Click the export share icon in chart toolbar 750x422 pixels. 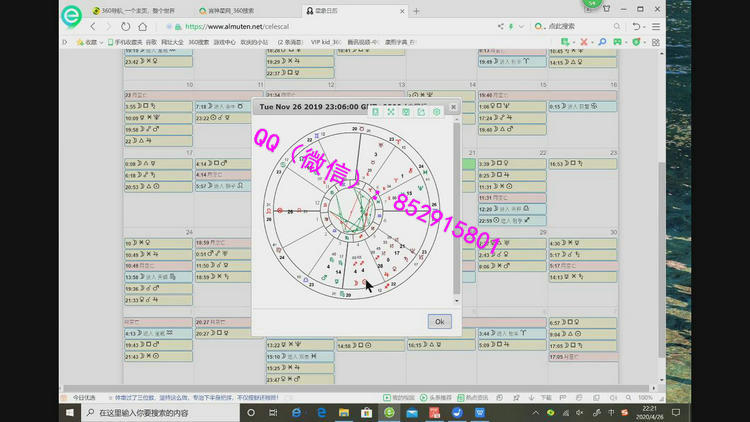(x=421, y=112)
